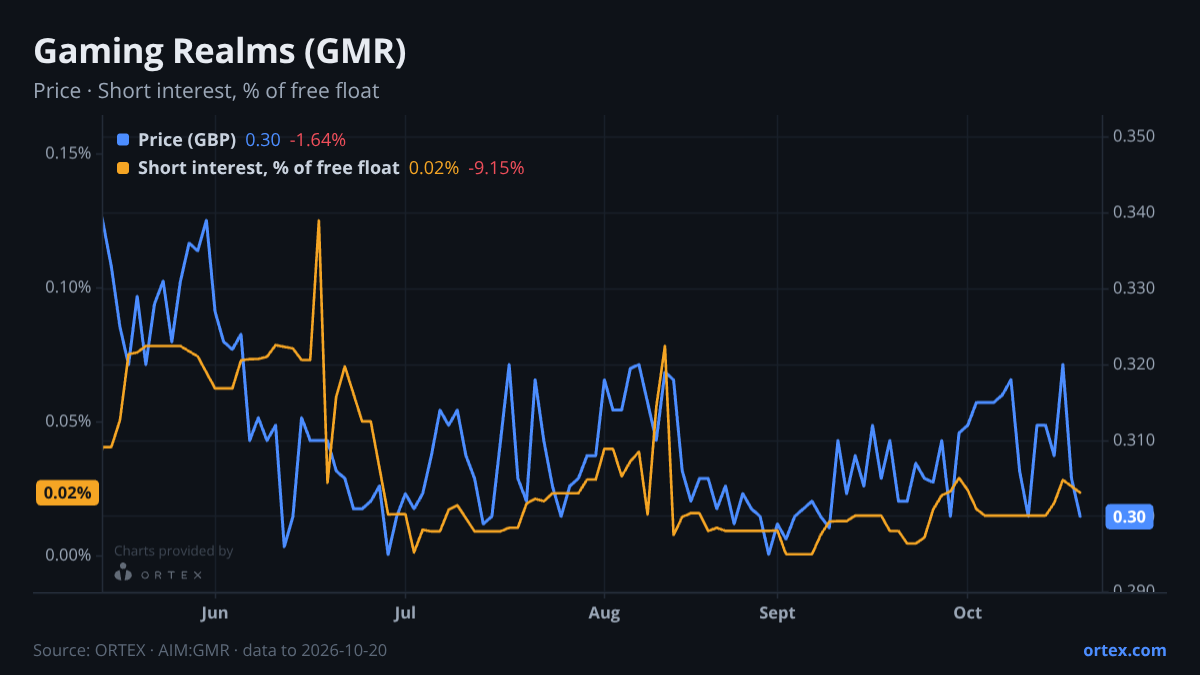
Task: Click the short interest change -9.15%
Action: pyautogui.click(x=496, y=168)
